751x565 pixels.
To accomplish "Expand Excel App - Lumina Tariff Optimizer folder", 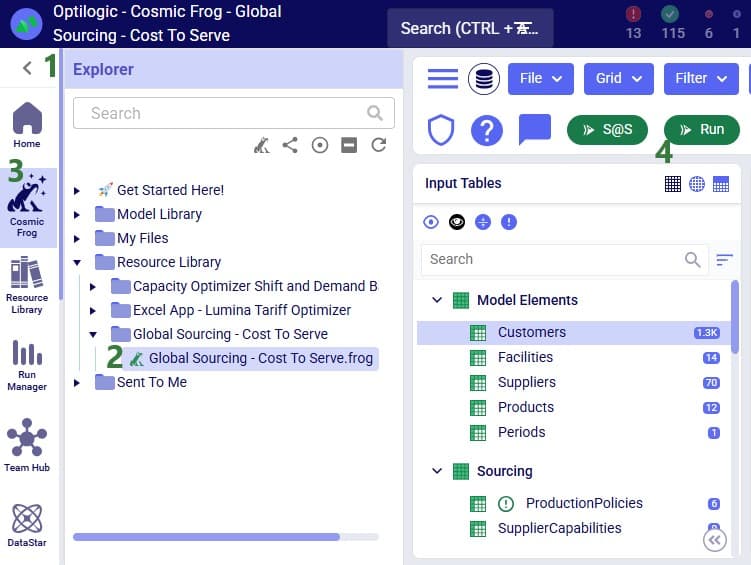I will [93, 311].
